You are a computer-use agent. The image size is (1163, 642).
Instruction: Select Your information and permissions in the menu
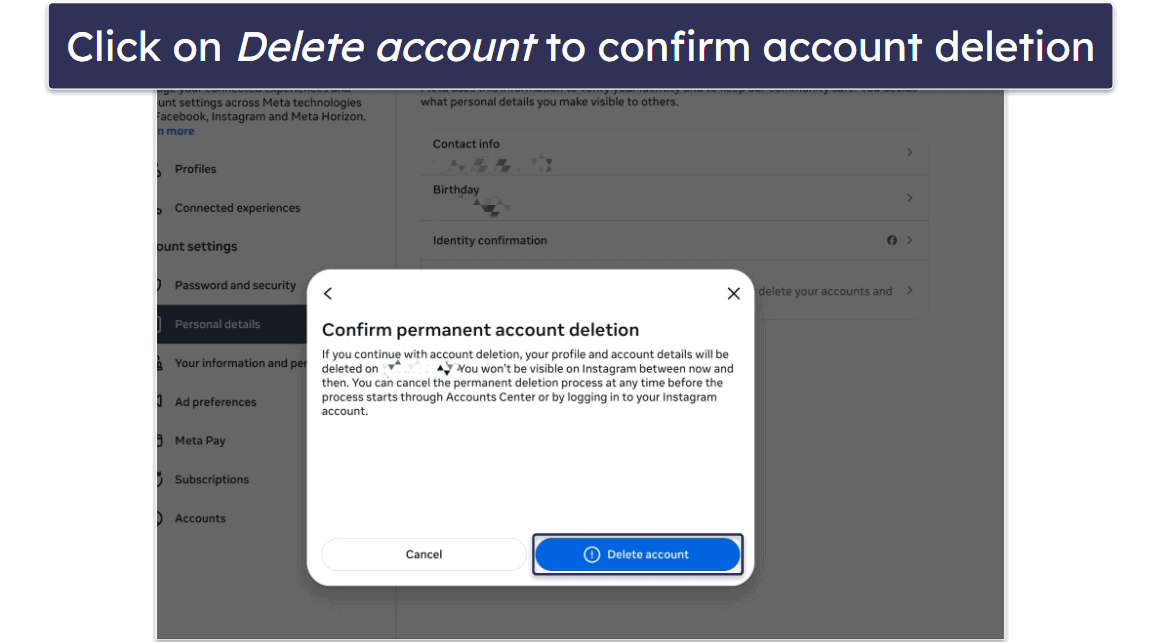tap(240, 363)
